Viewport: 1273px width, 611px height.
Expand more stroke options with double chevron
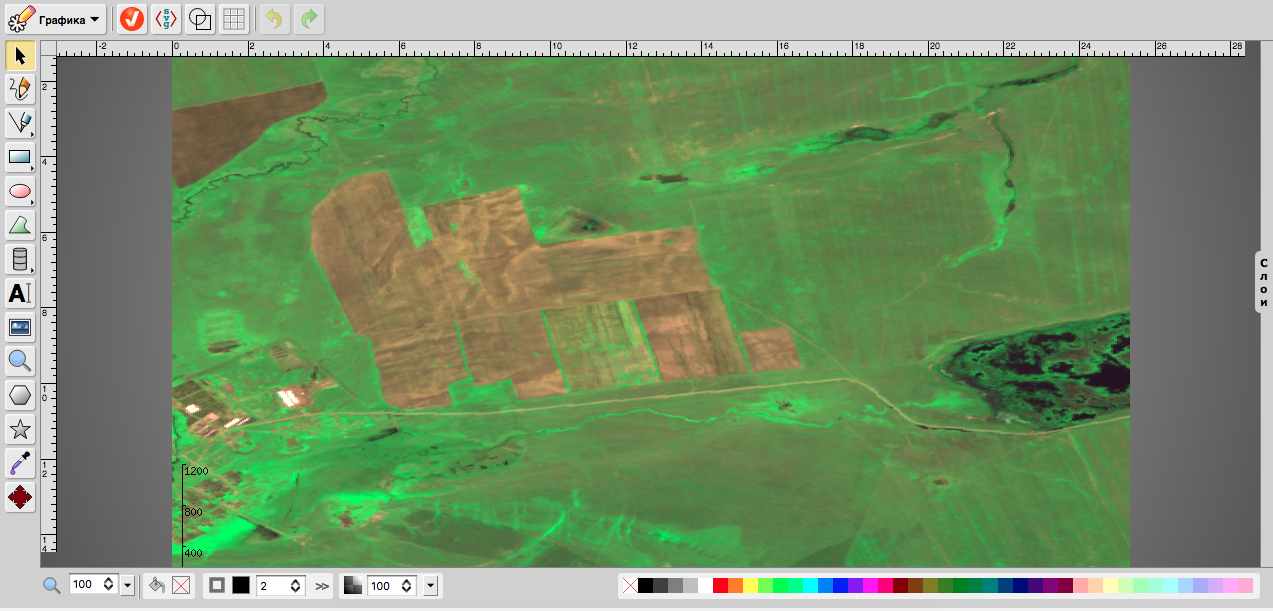point(322,586)
